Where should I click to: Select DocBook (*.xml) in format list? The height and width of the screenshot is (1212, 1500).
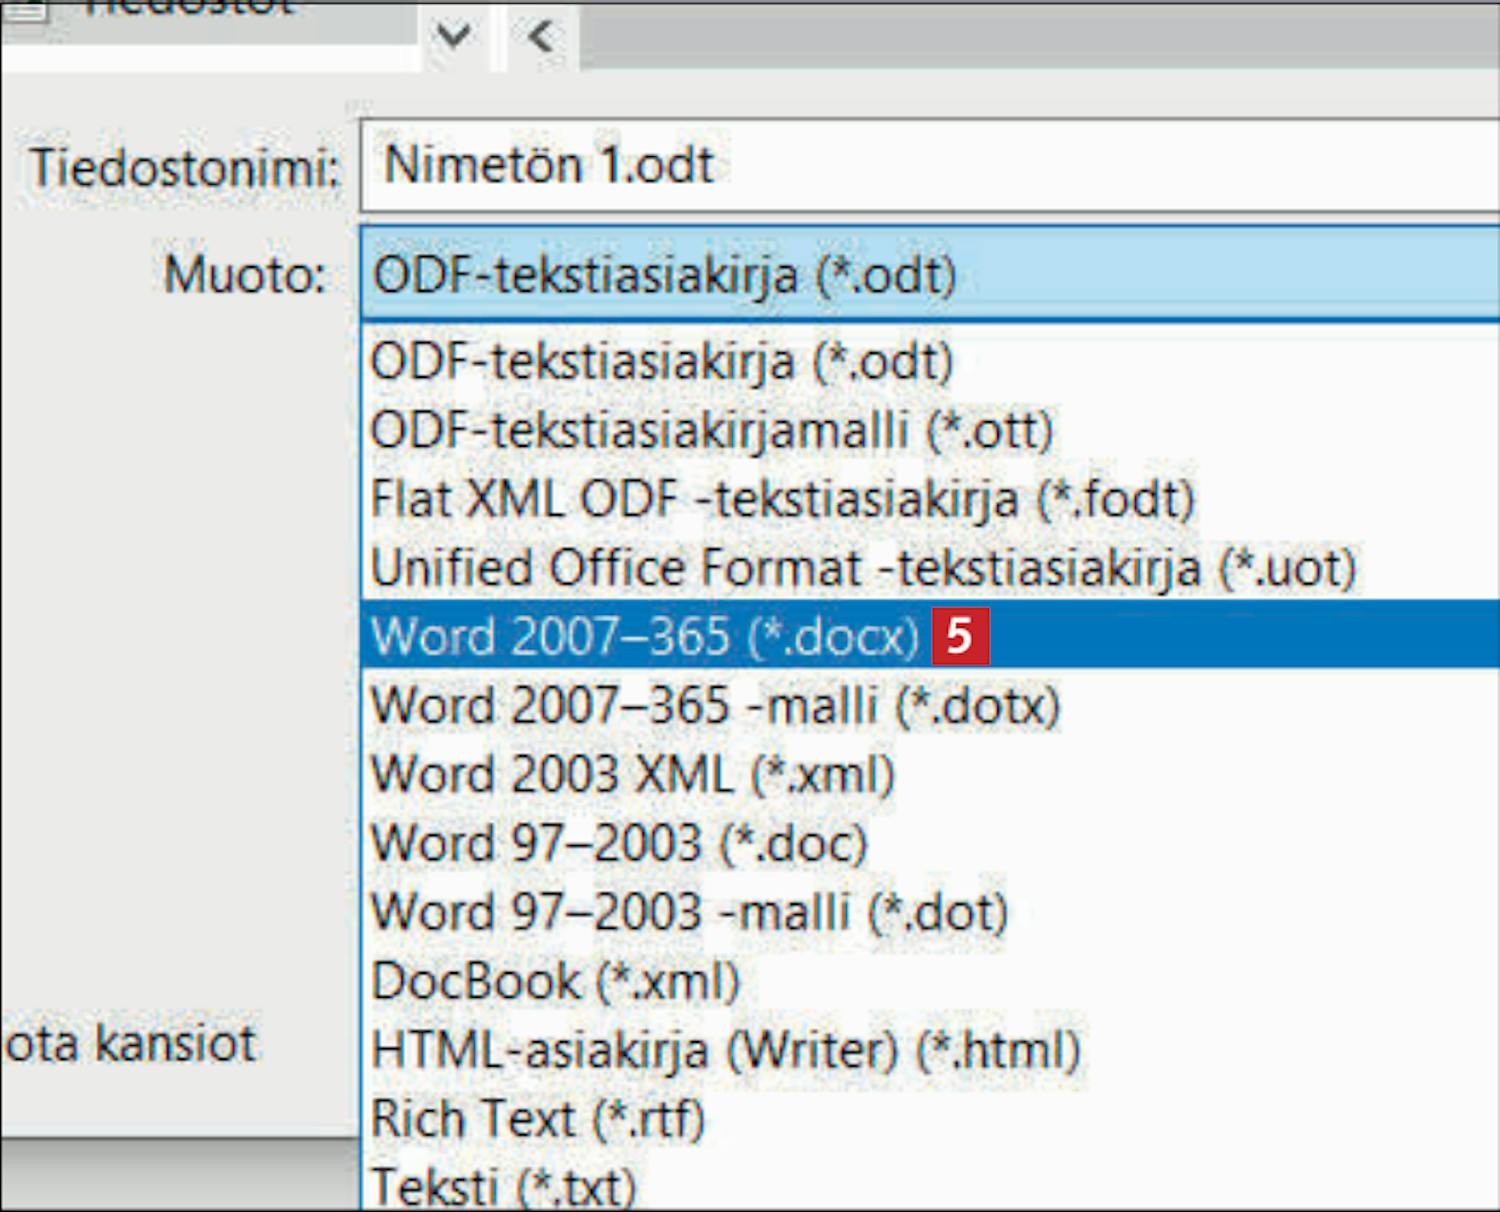point(555,981)
